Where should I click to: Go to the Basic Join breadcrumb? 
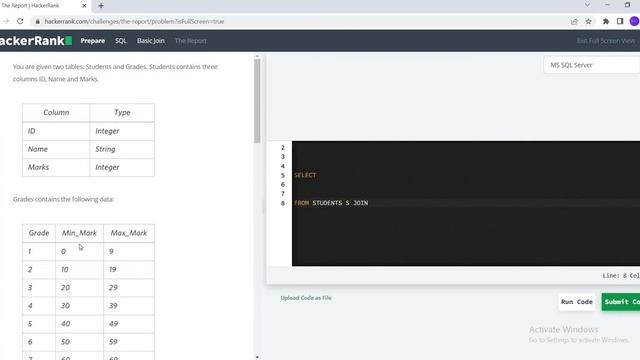click(x=151, y=41)
